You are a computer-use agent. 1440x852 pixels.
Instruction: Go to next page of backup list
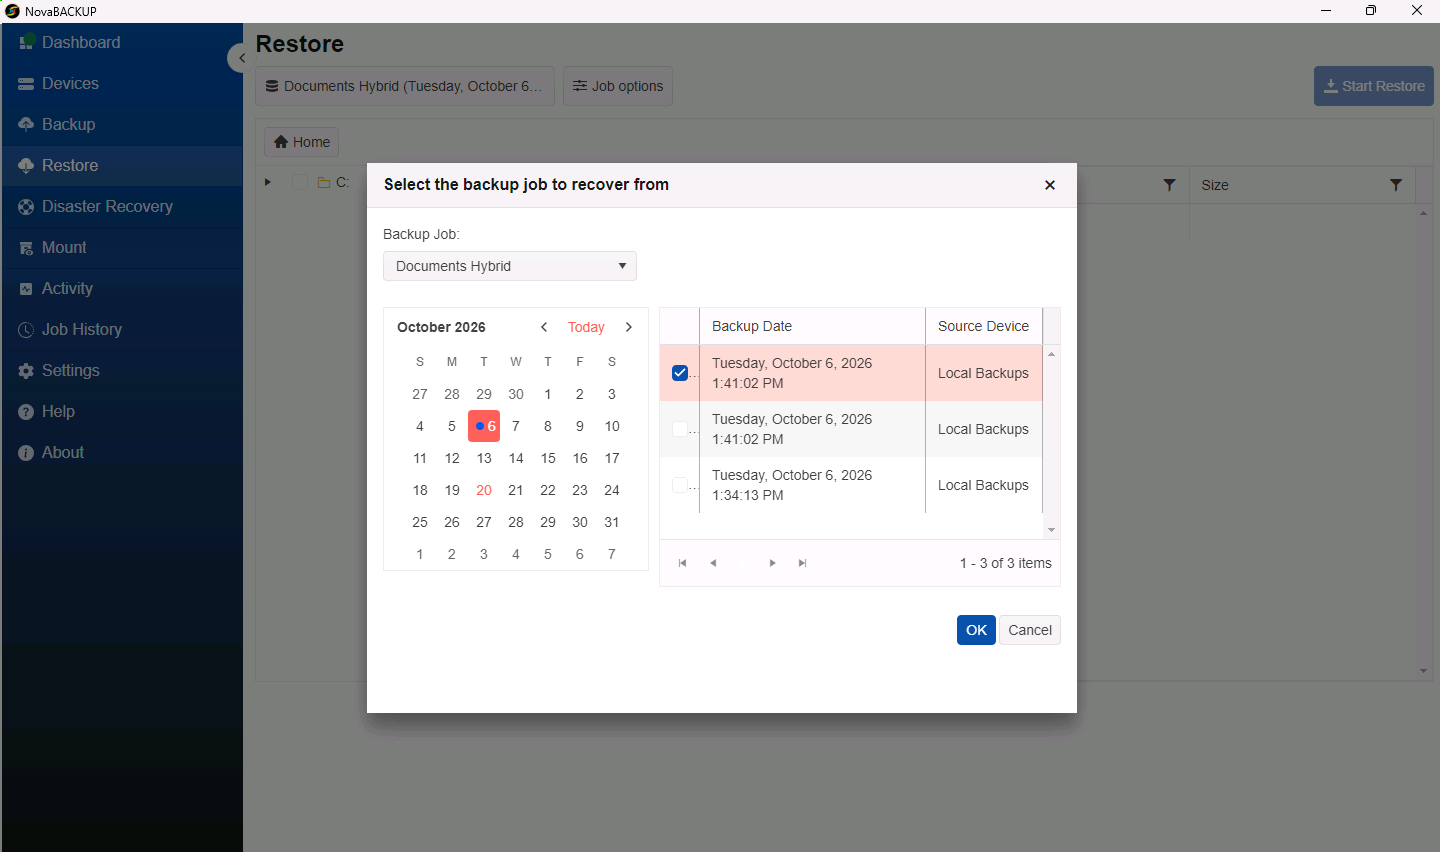(772, 563)
